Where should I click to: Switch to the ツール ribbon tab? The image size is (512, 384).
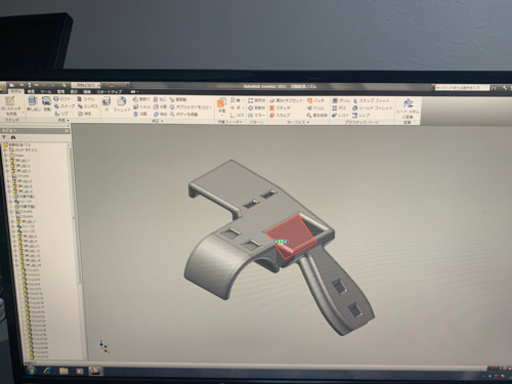pos(46,92)
